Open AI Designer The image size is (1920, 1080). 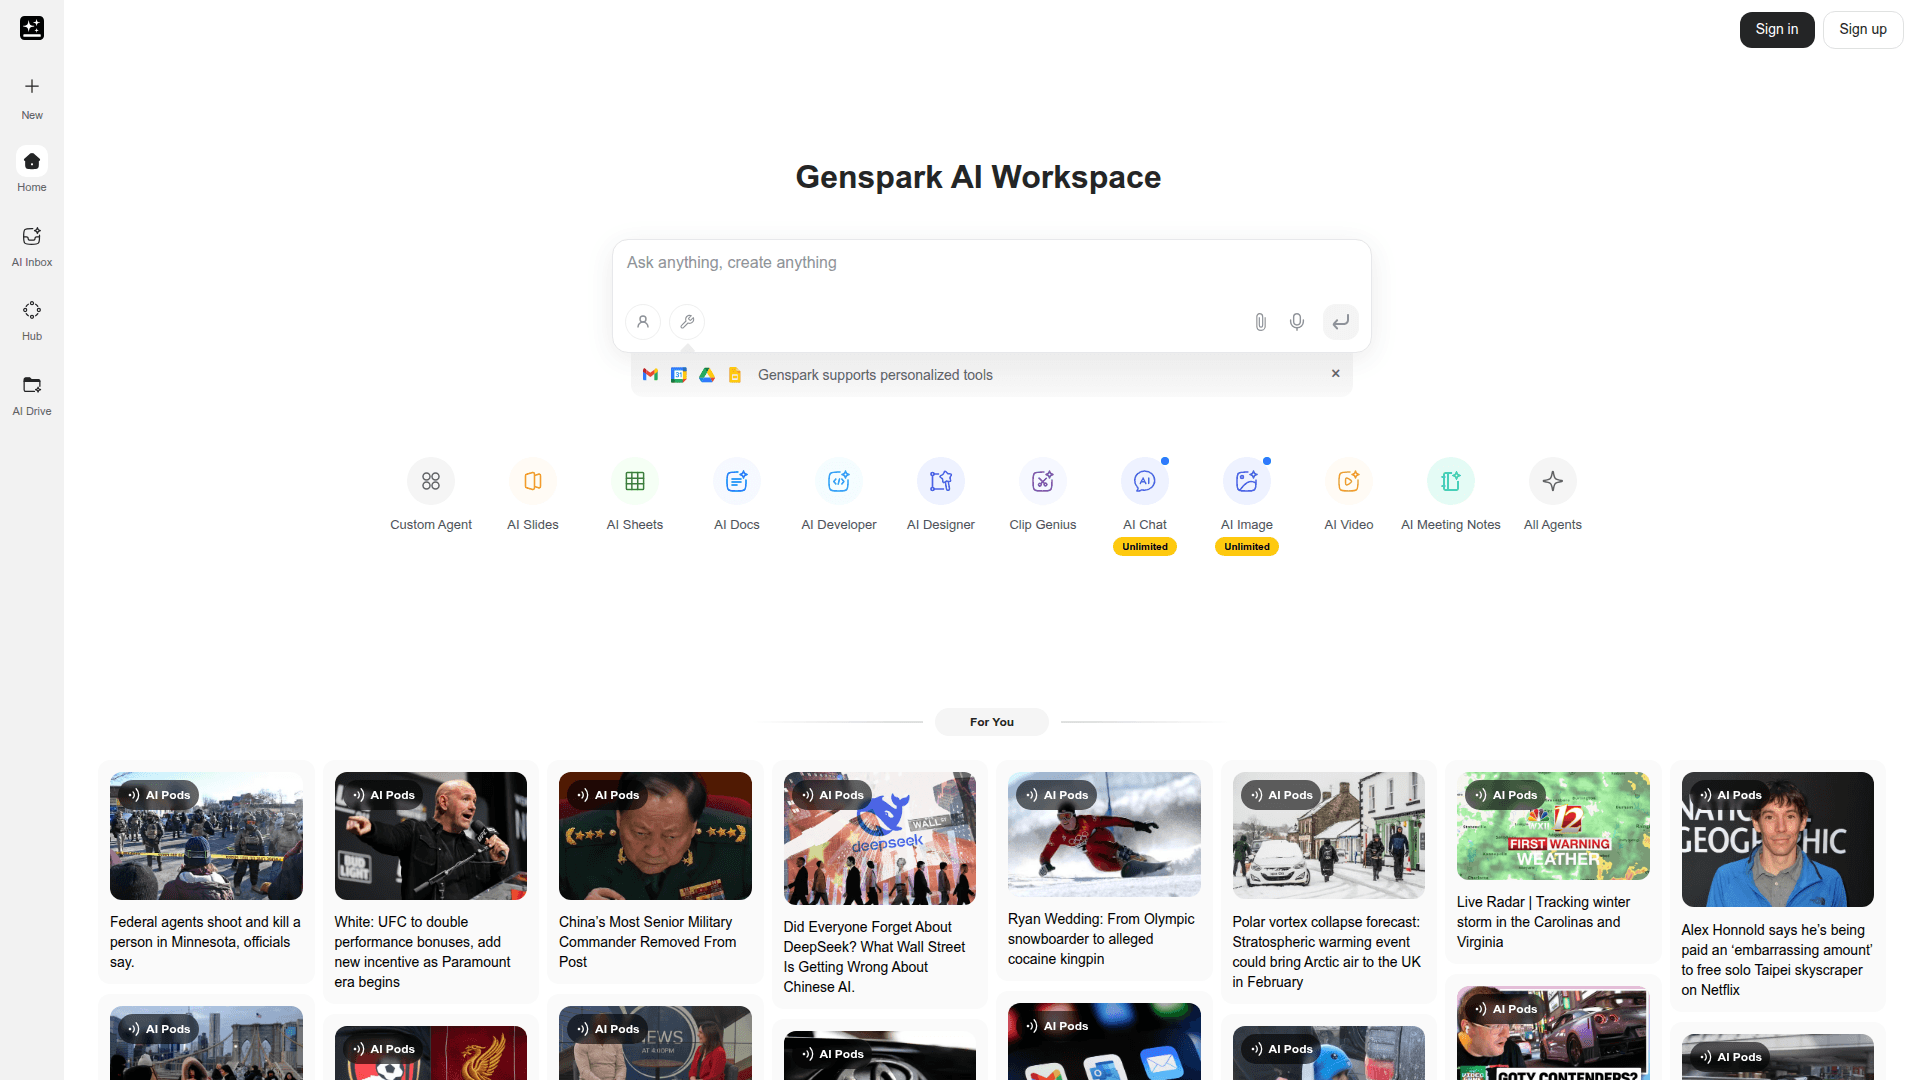click(x=940, y=495)
